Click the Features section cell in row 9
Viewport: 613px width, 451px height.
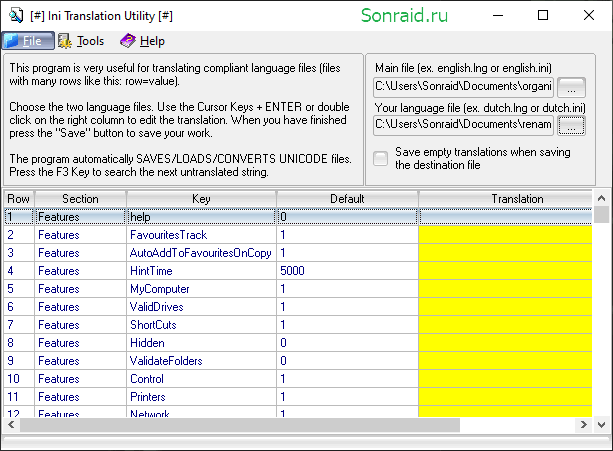(x=81, y=361)
